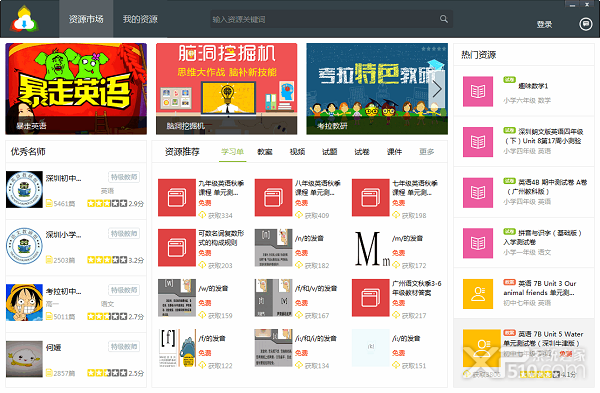Click pink book icon for 英语4B 期中测试卷
The image size is (600, 393).
[x=478, y=192]
